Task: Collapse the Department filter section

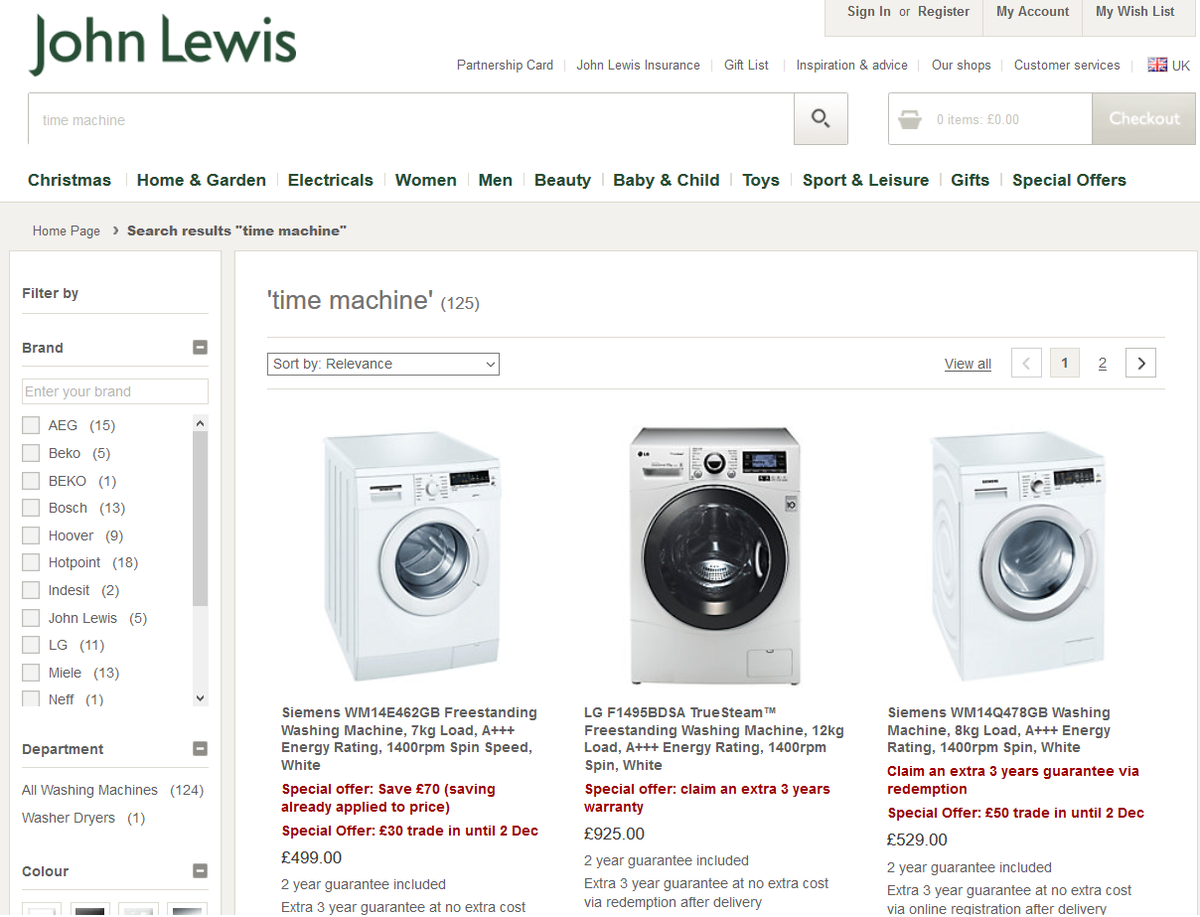Action: pyautogui.click(x=200, y=749)
